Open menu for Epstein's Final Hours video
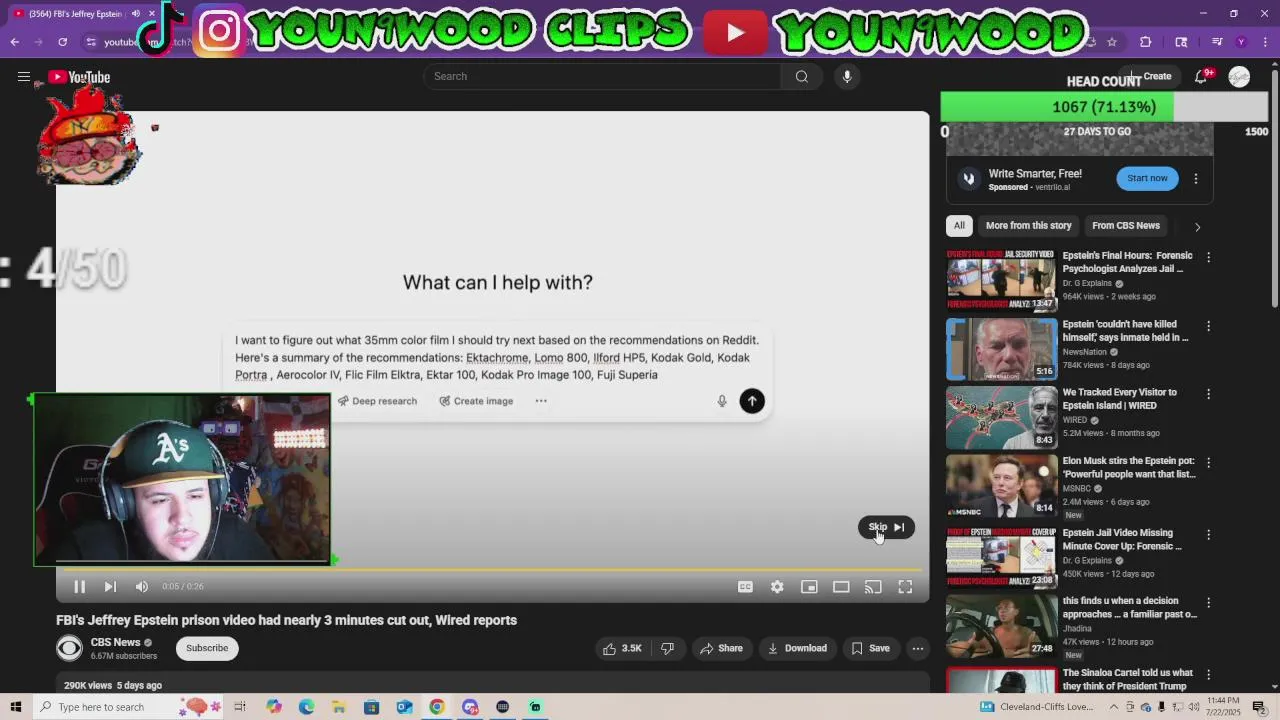The height and width of the screenshot is (720, 1280). click(1208, 257)
